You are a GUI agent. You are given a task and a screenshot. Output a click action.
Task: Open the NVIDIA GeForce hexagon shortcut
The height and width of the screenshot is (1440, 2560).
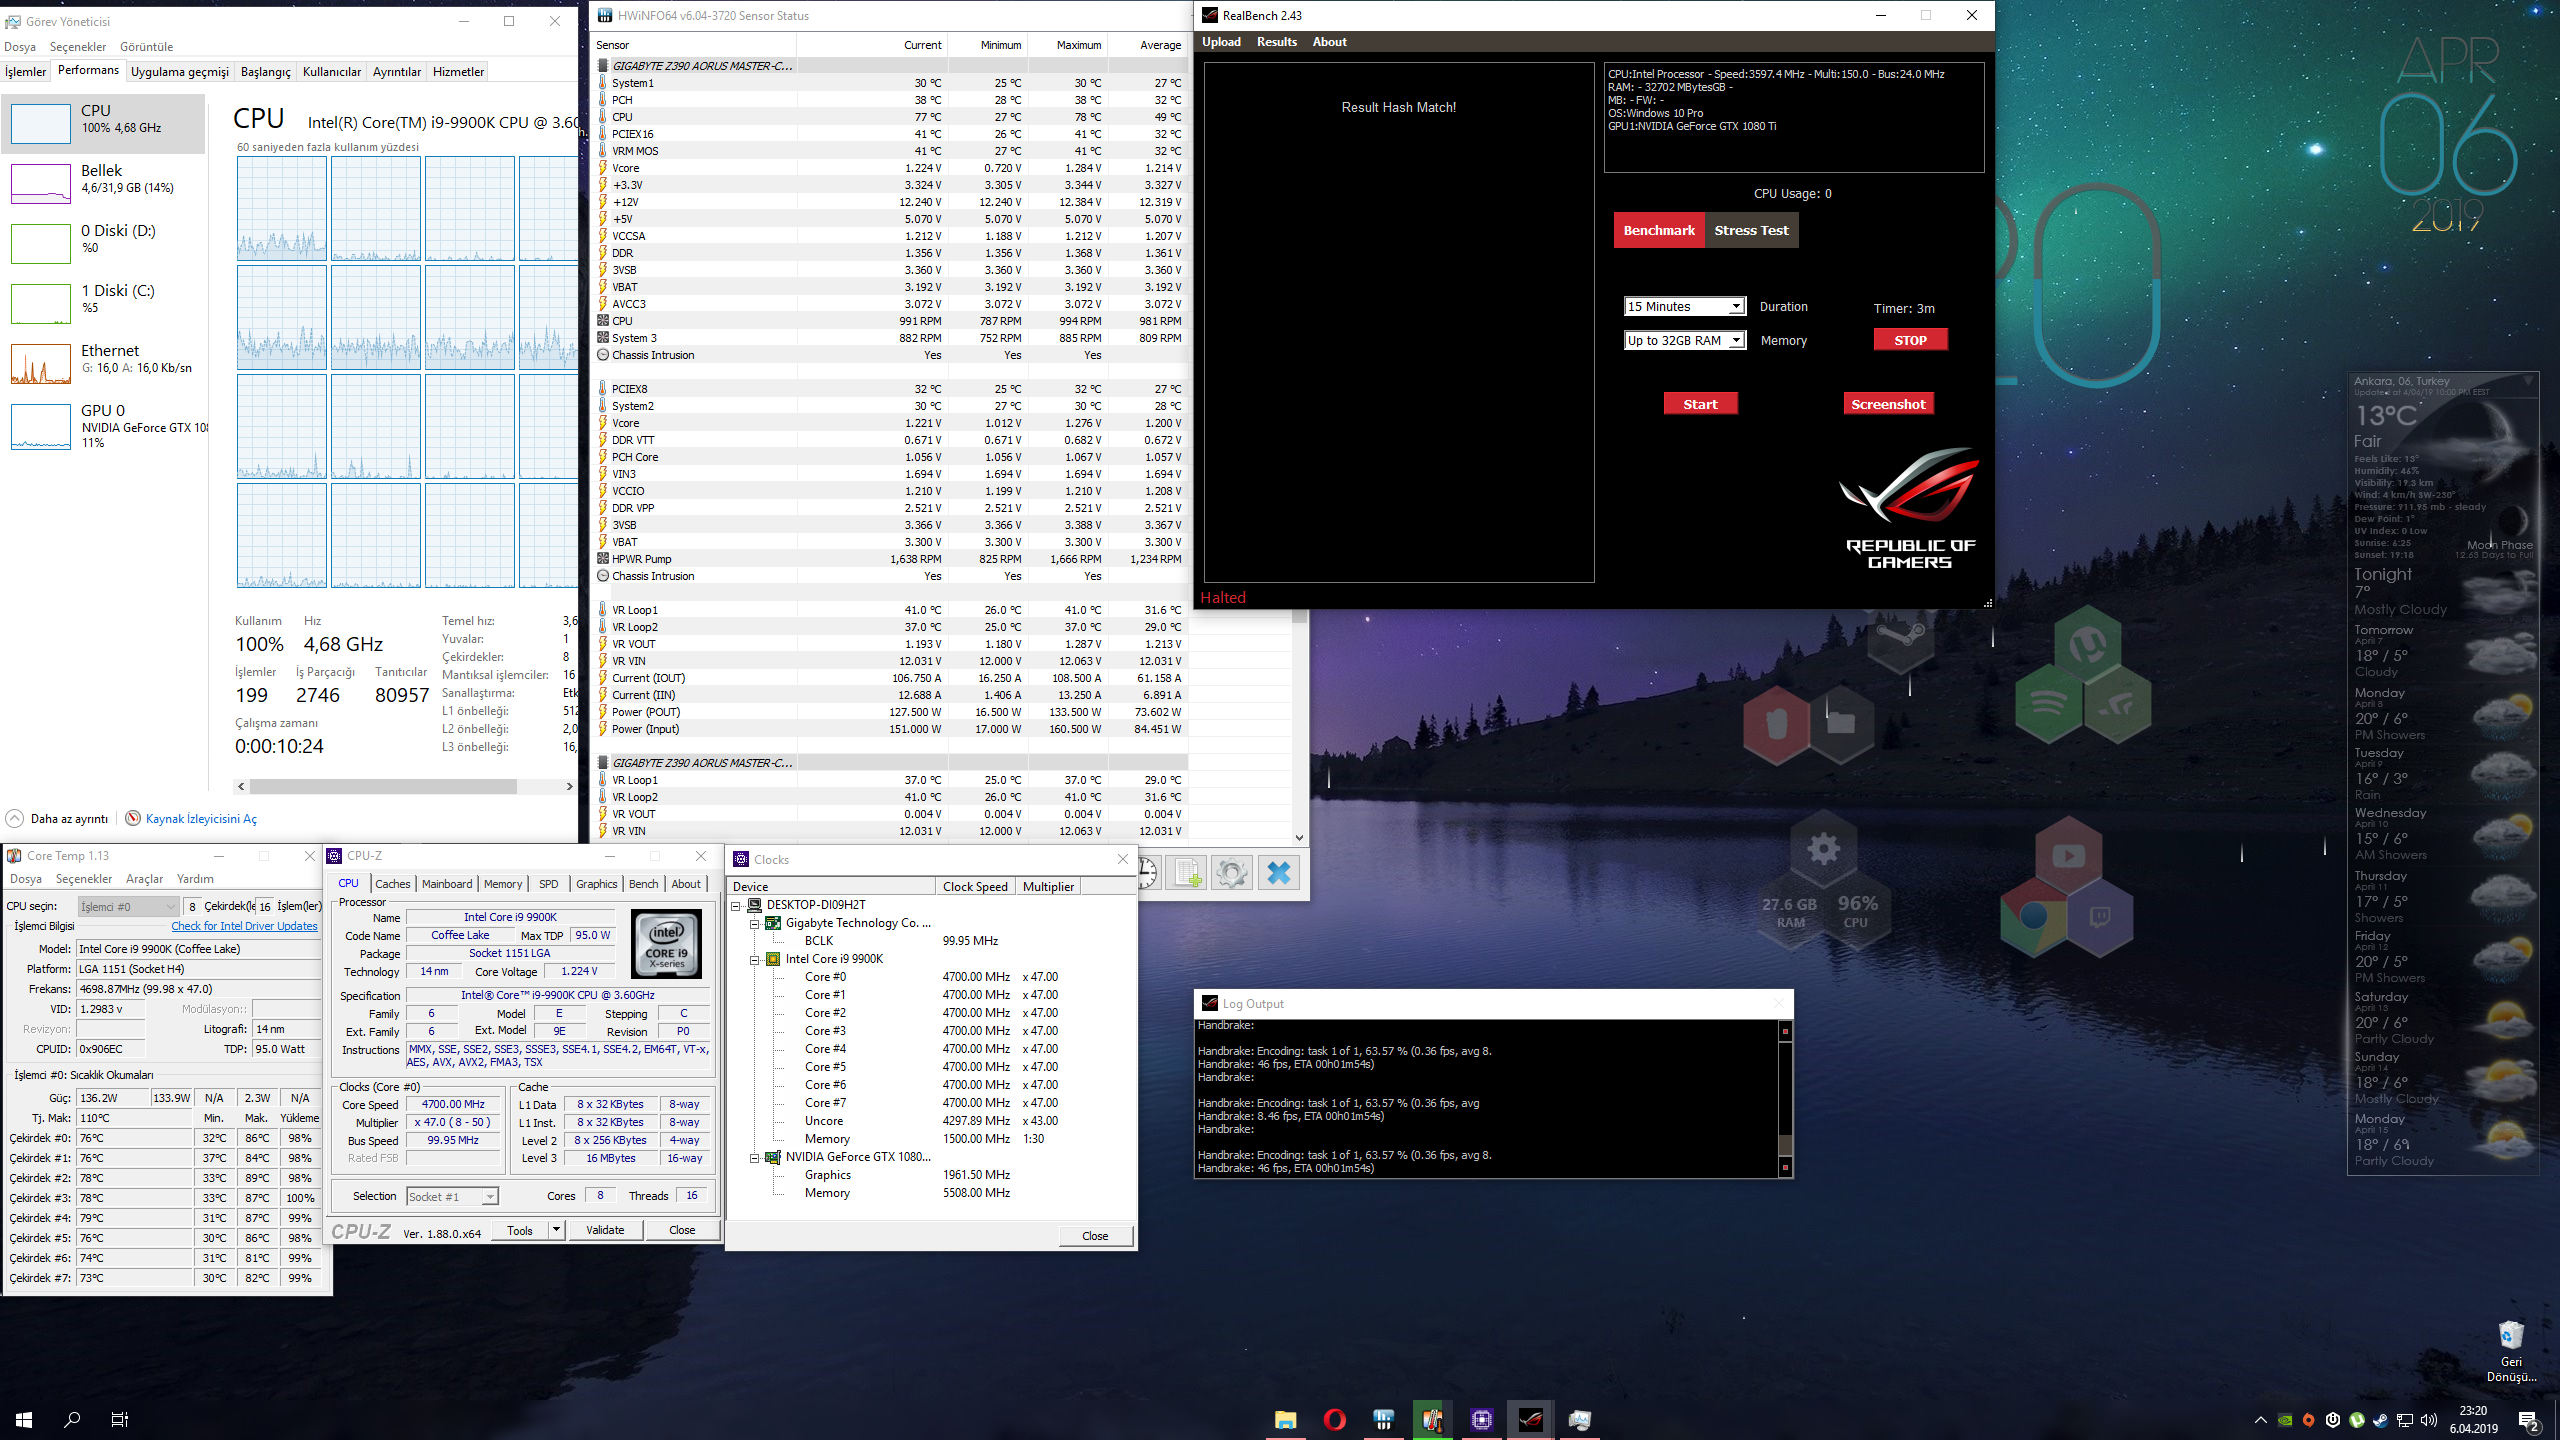[x=2117, y=706]
